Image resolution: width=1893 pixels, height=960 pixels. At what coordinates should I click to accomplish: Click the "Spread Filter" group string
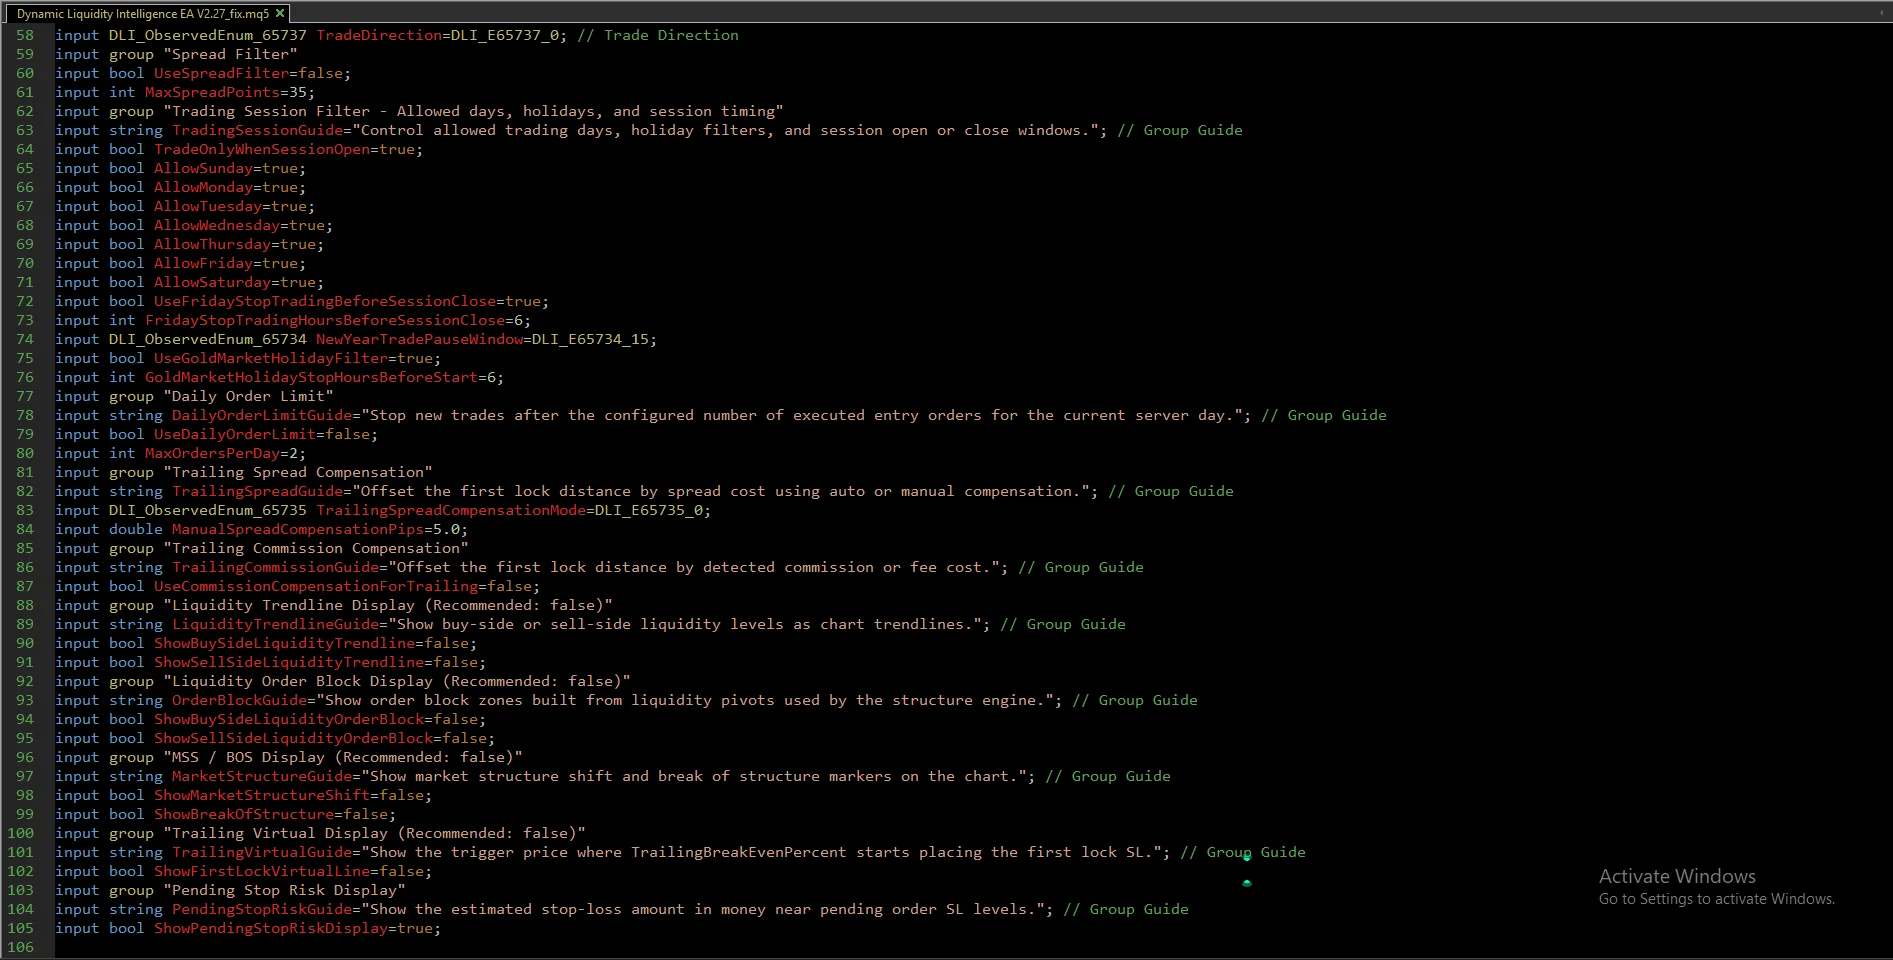pyautogui.click(x=230, y=54)
